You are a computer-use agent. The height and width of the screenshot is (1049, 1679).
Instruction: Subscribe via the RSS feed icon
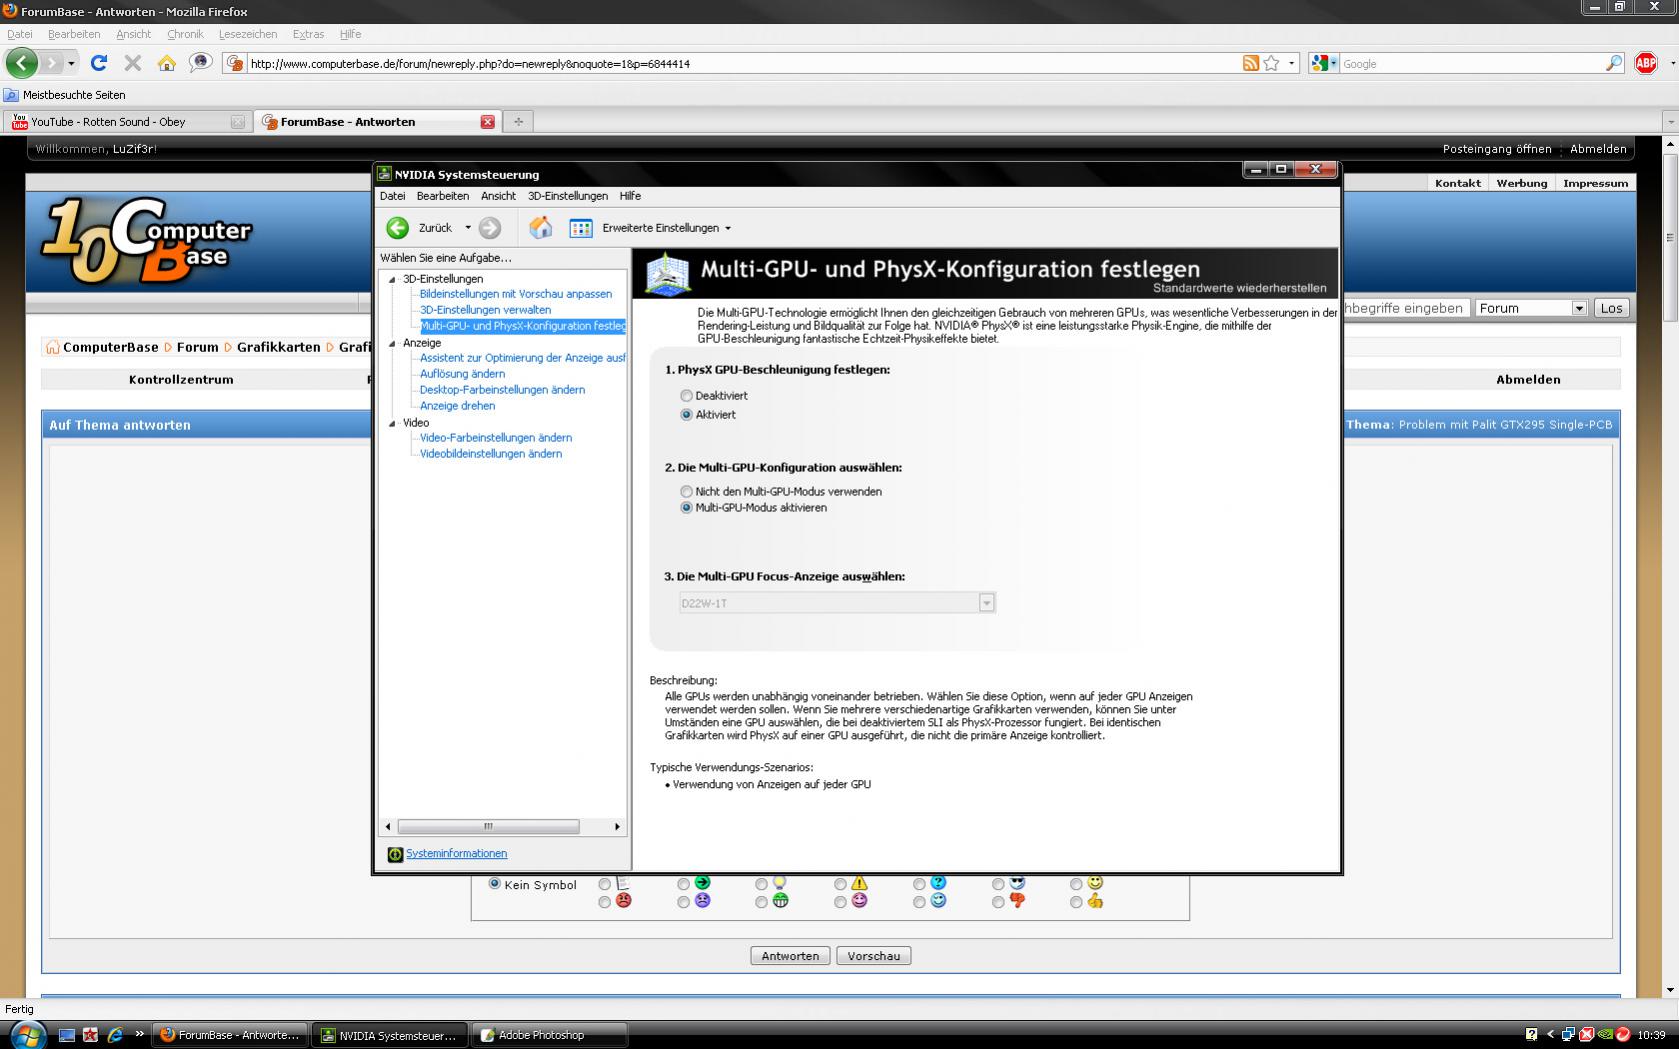tap(1251, 63)
